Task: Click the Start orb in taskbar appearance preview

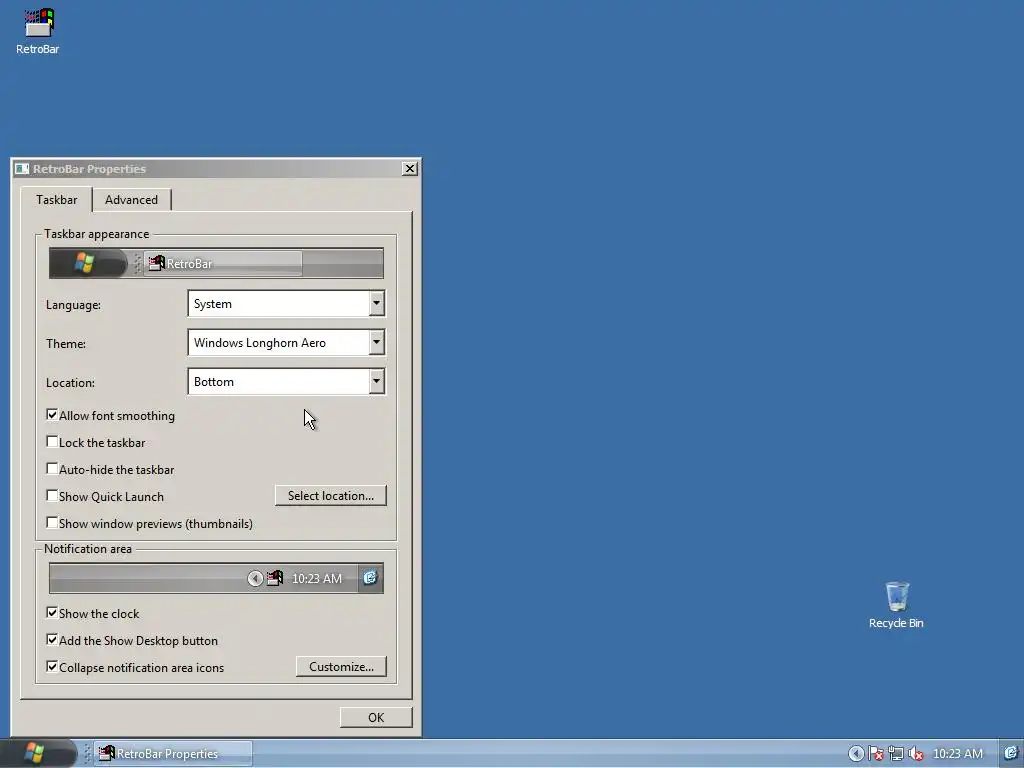Action: 88,263
